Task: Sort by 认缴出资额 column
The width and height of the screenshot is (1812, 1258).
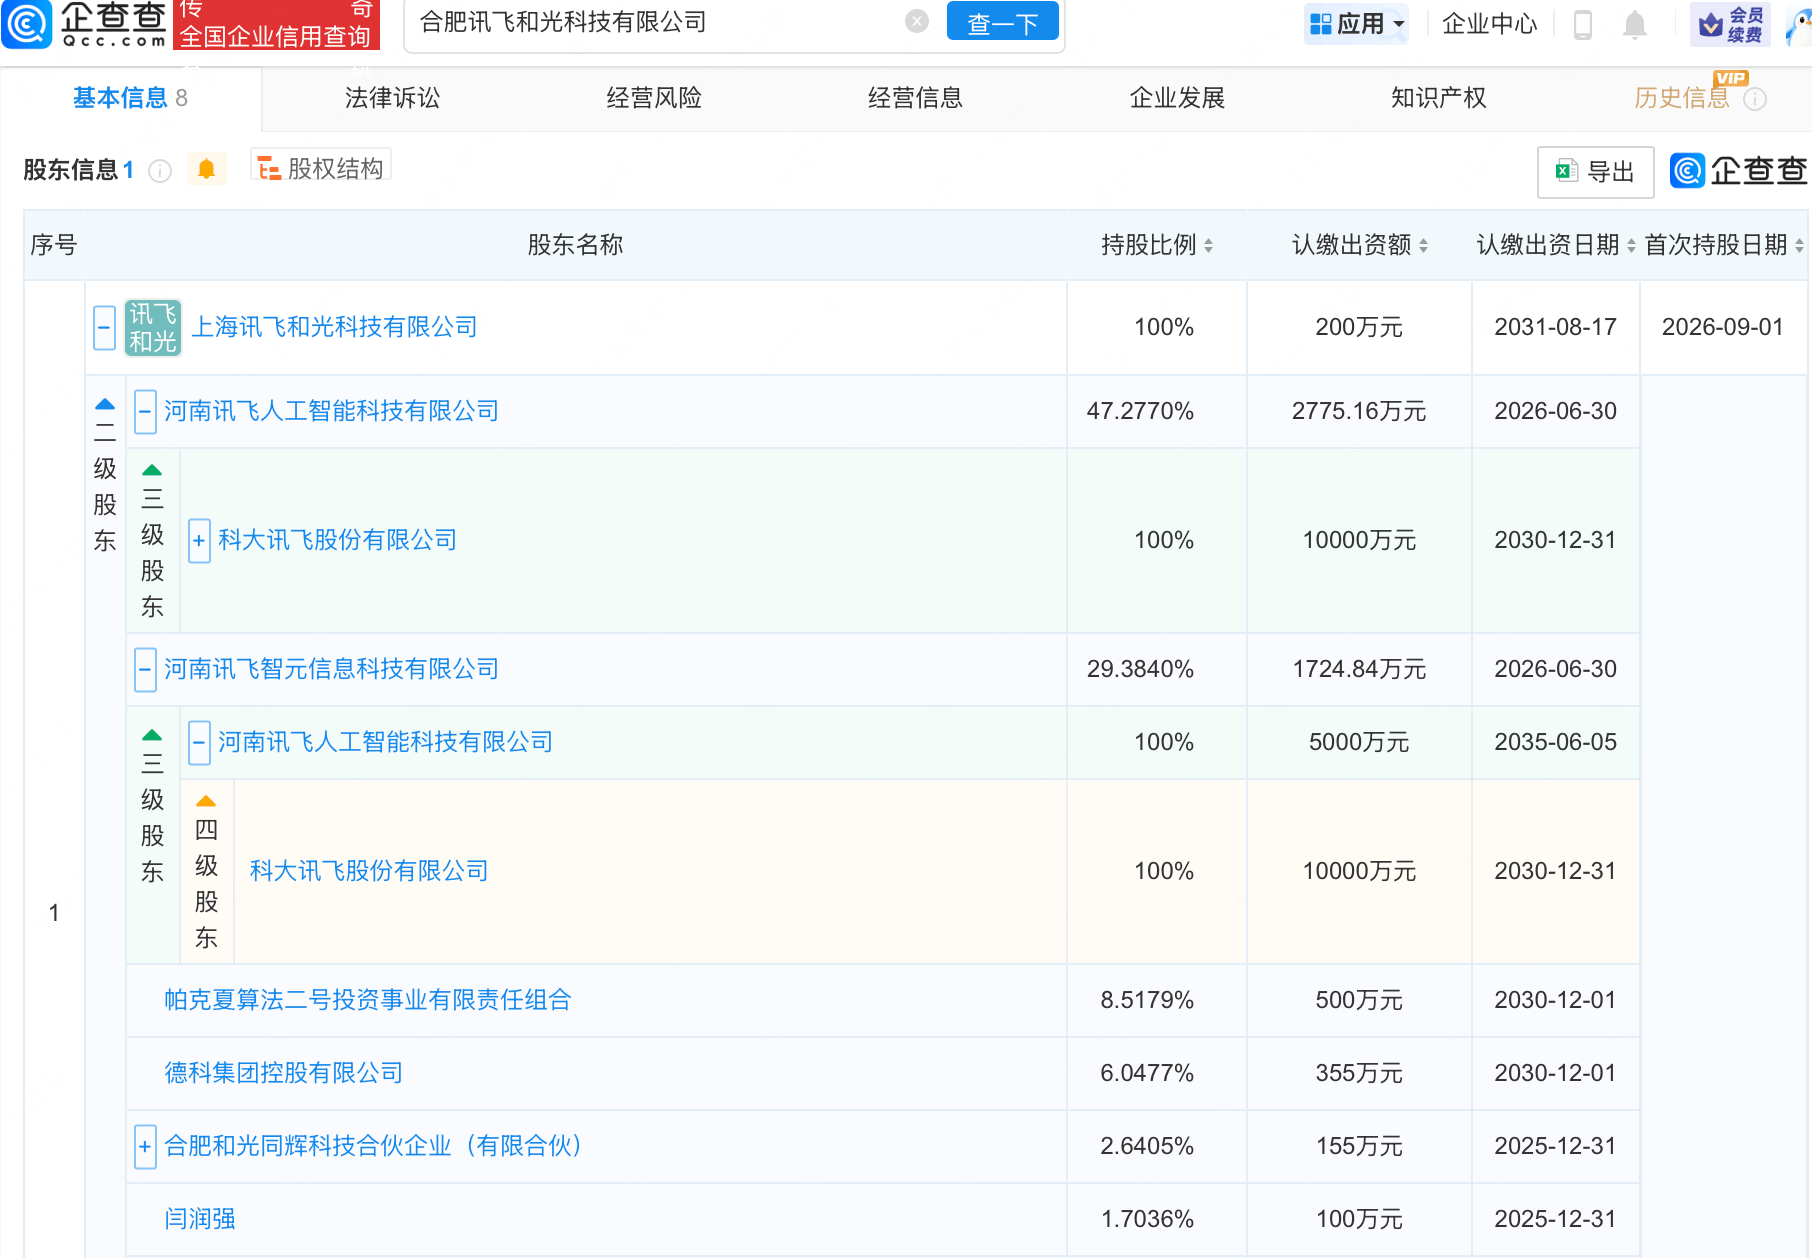Action: [1360, 245]
